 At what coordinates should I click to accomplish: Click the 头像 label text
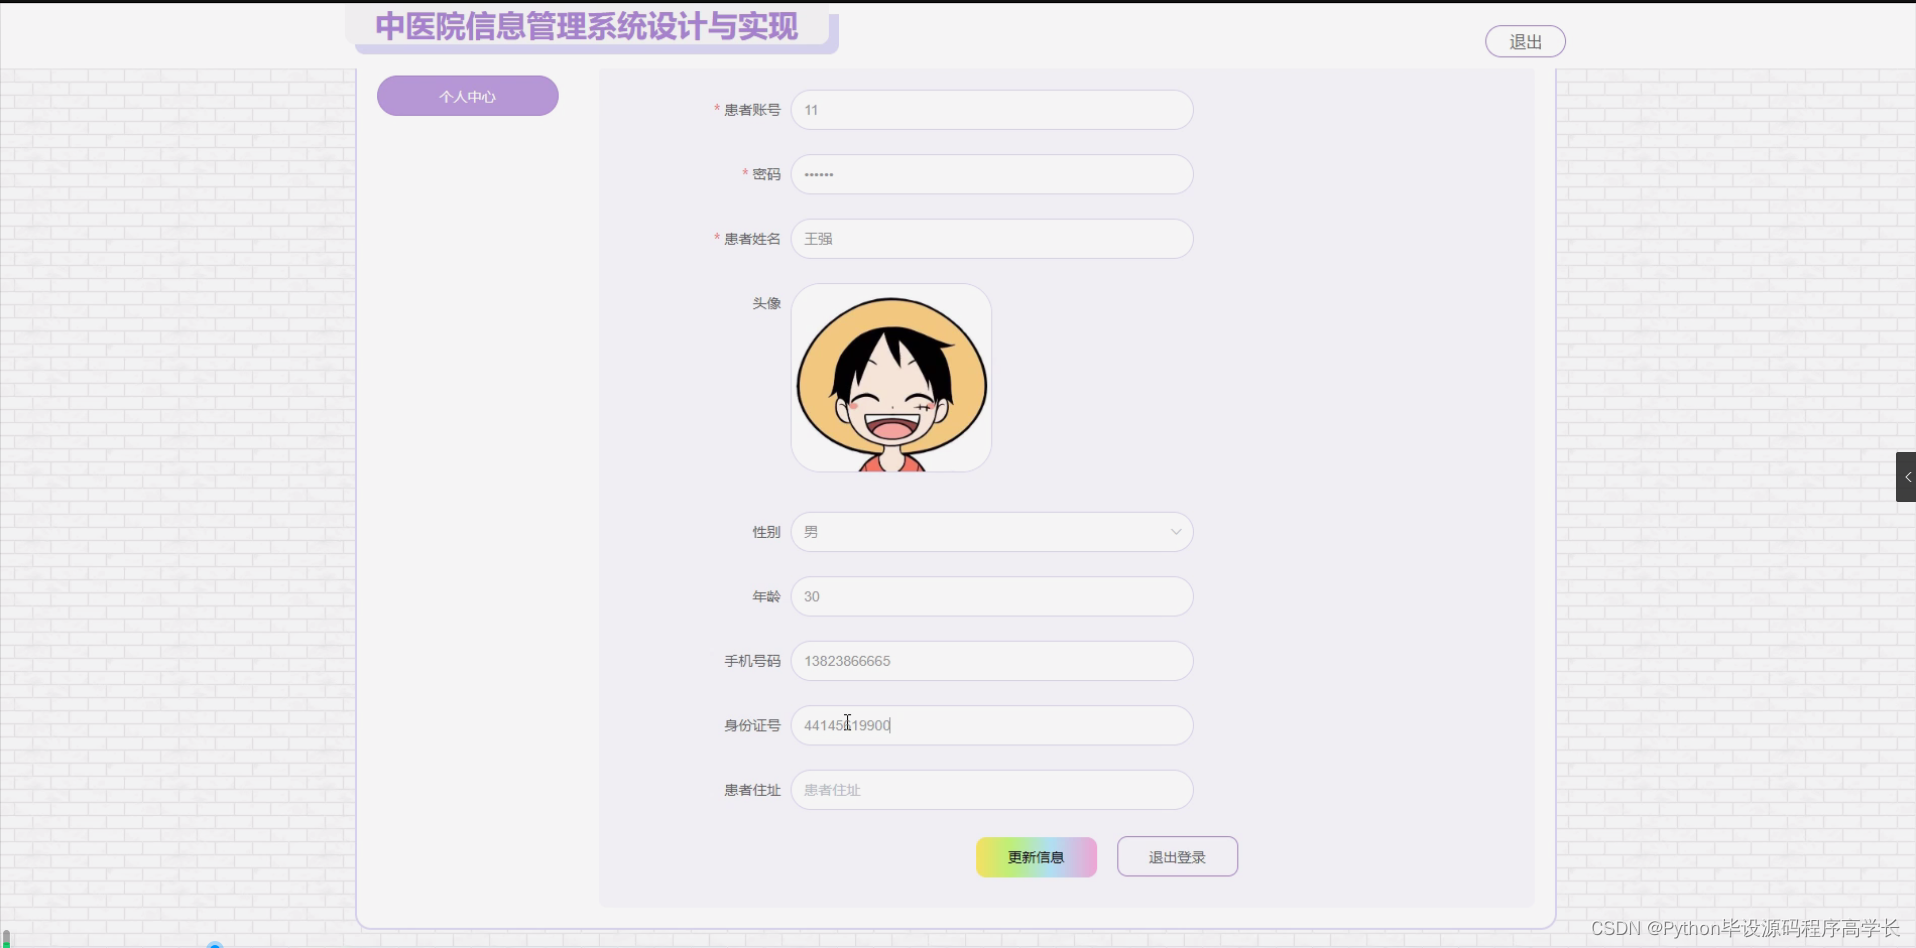click(x=766, y=303)
